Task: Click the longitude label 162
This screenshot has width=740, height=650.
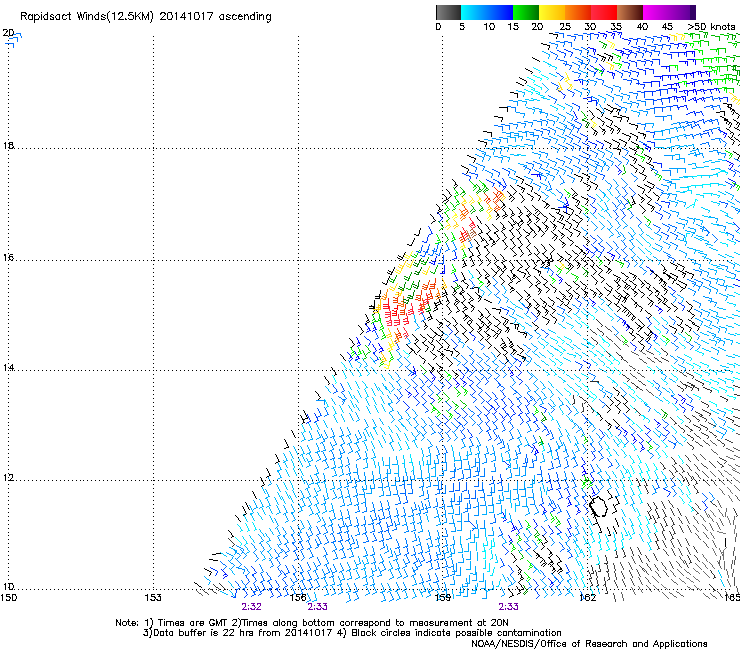Action: click(588, 598)
